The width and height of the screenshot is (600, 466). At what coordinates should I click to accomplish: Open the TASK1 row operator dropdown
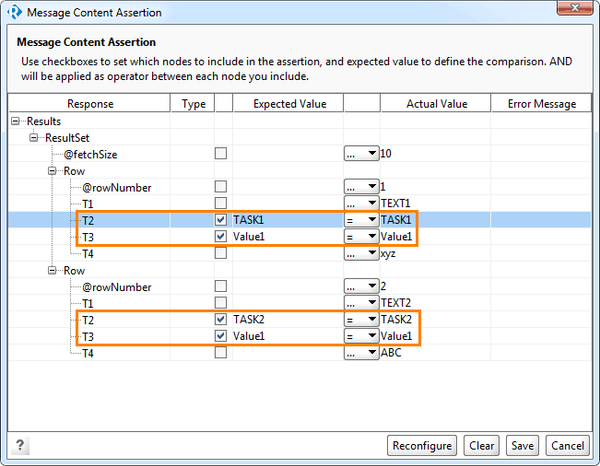tap(360, 220)
